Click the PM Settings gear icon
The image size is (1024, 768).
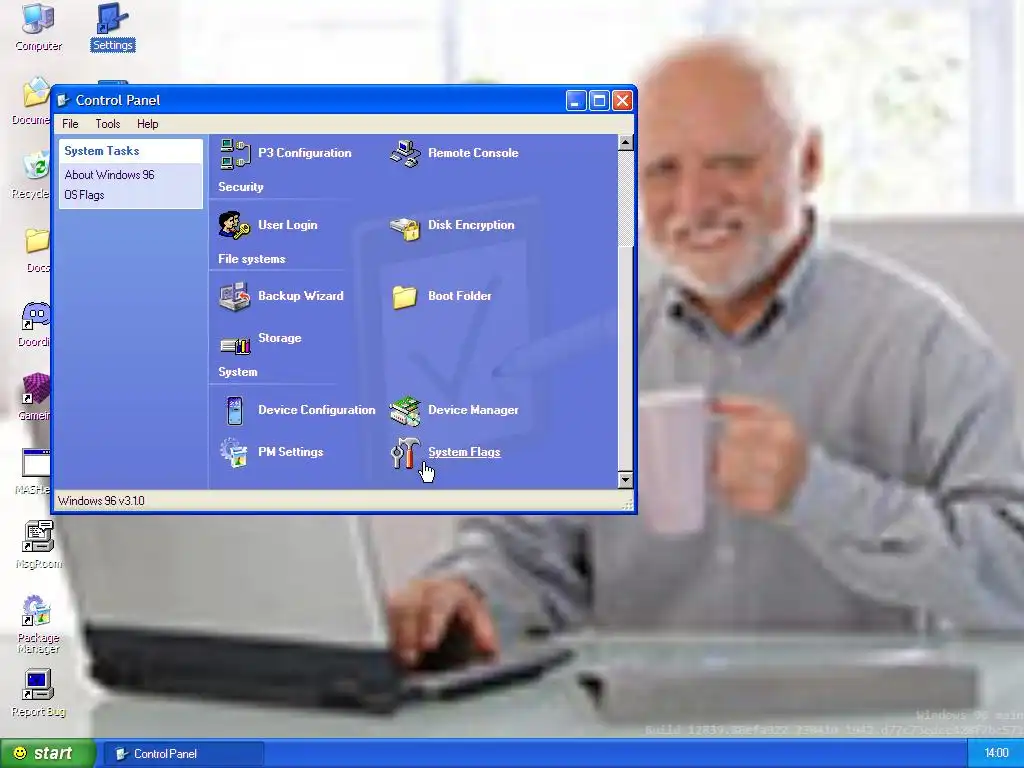point(234,453)
